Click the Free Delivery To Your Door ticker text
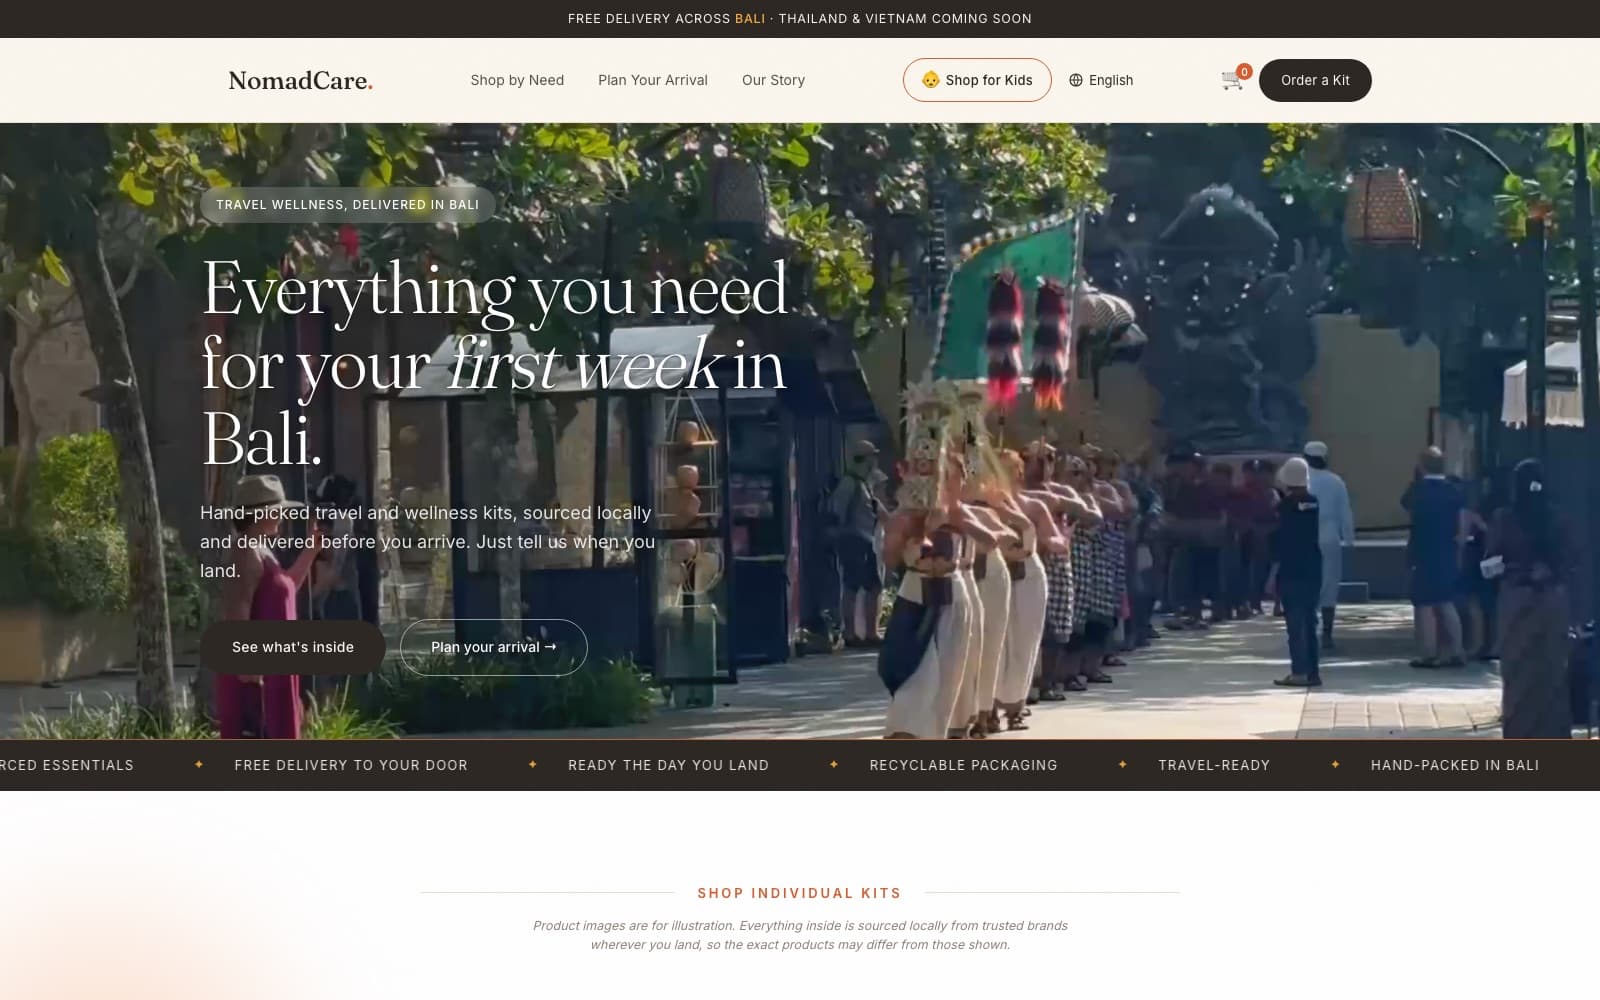The image size is (1600, 1000). 351,765
